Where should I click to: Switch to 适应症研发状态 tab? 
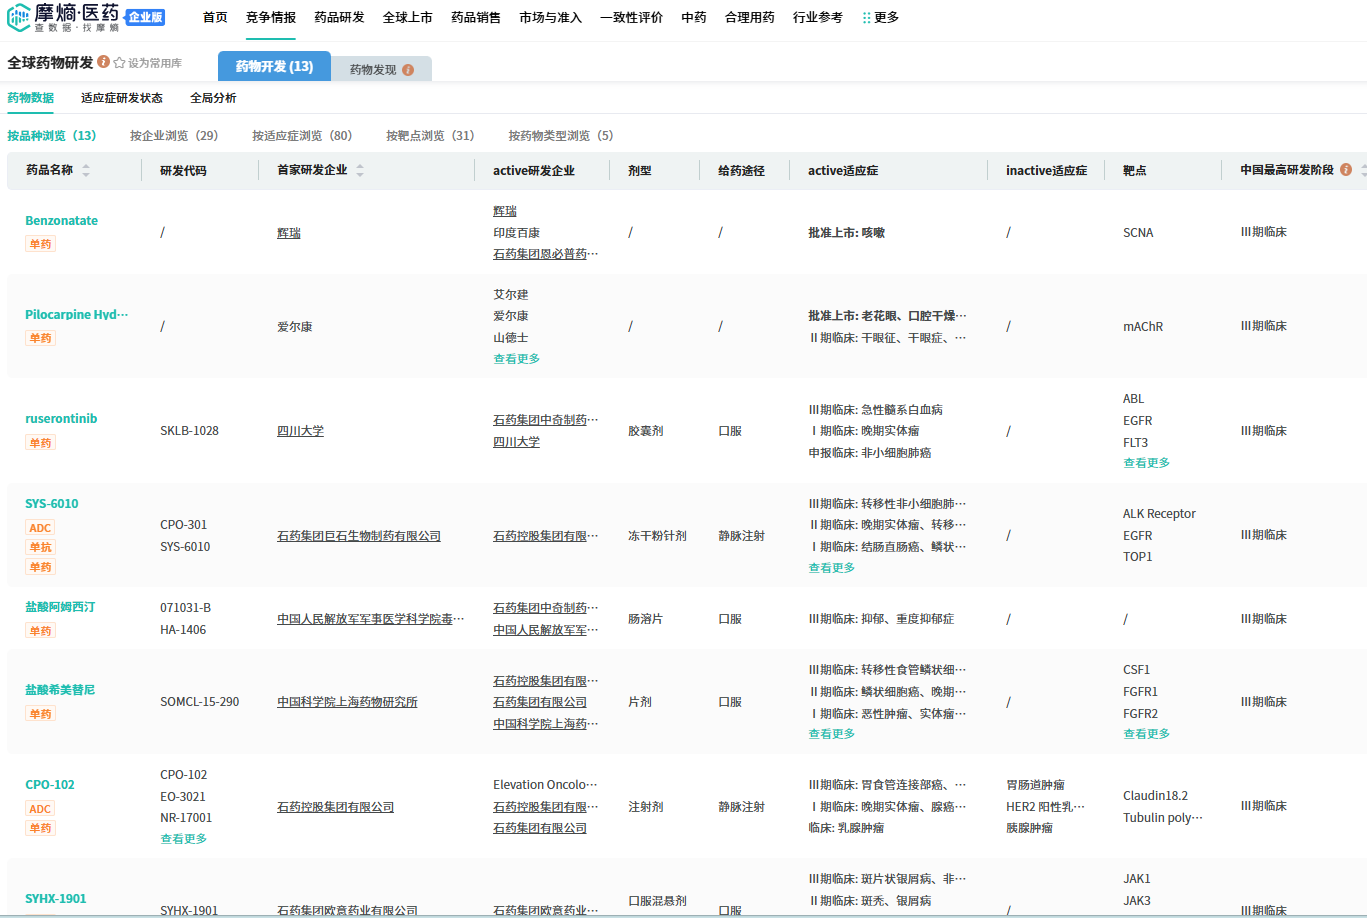122,98
